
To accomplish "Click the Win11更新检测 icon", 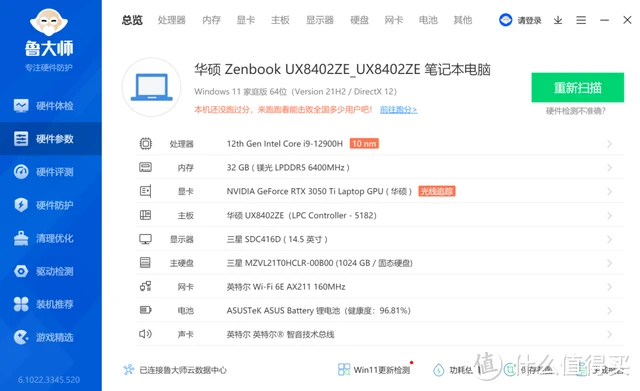I will click(344, 370).
